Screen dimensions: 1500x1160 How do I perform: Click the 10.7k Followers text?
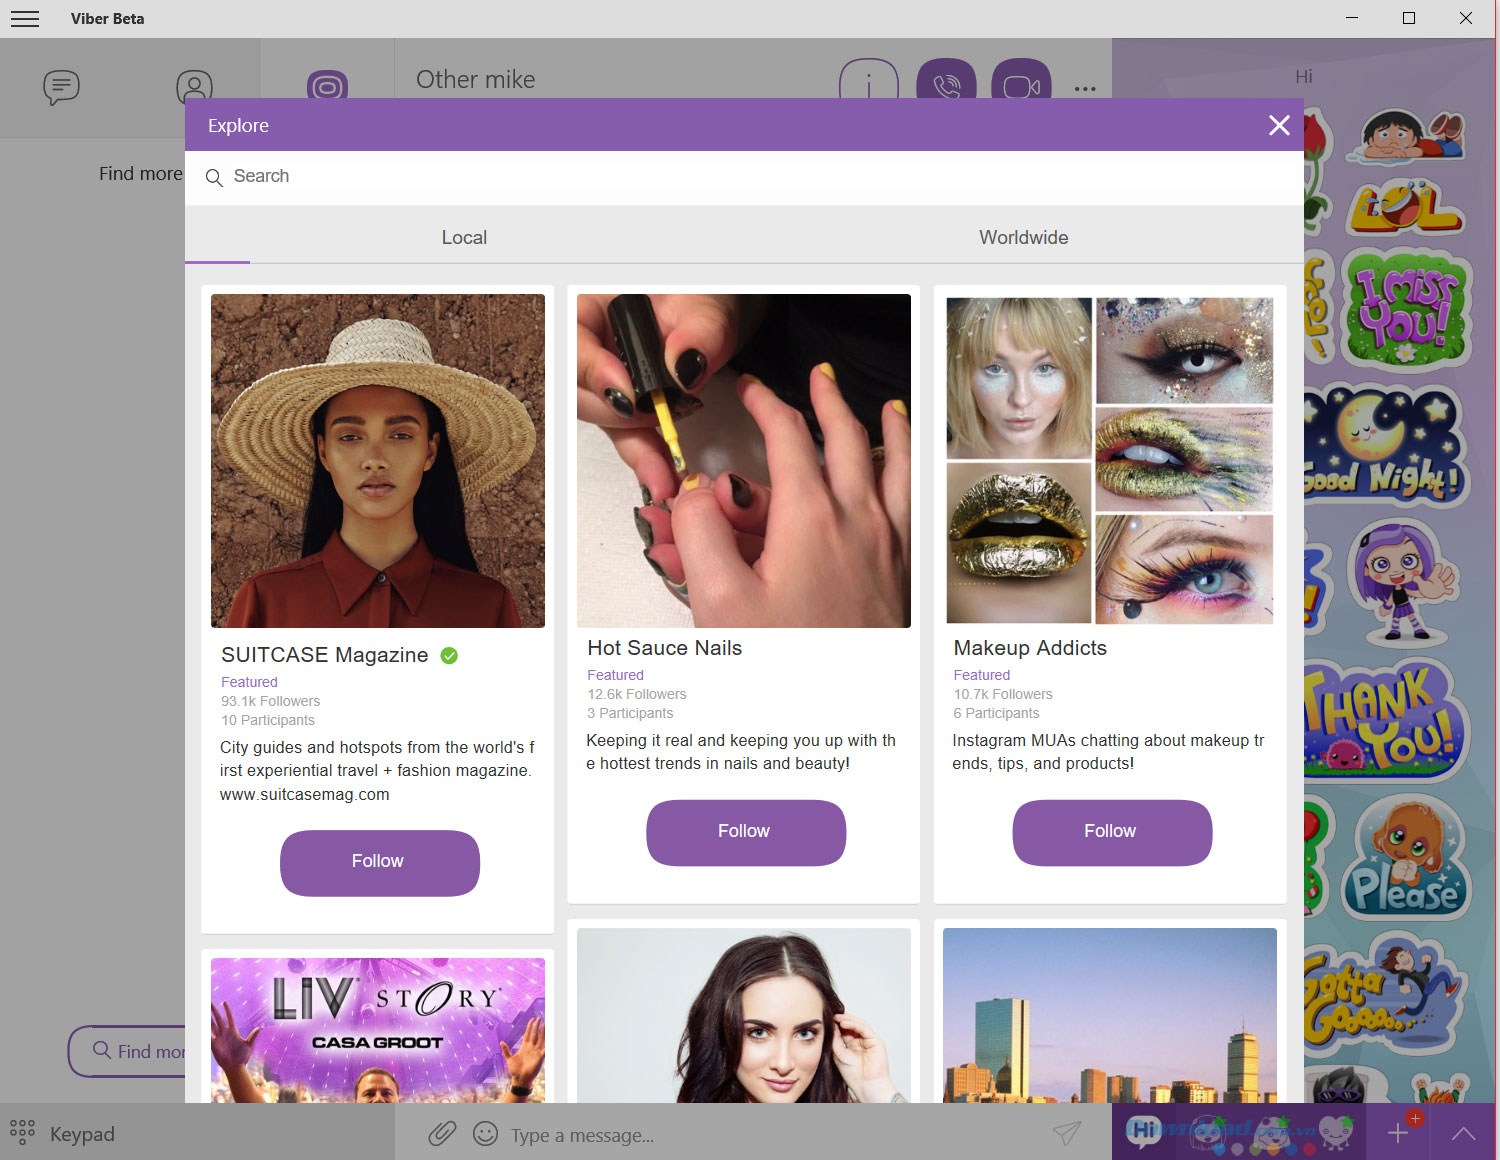(x=1003, y=694)
